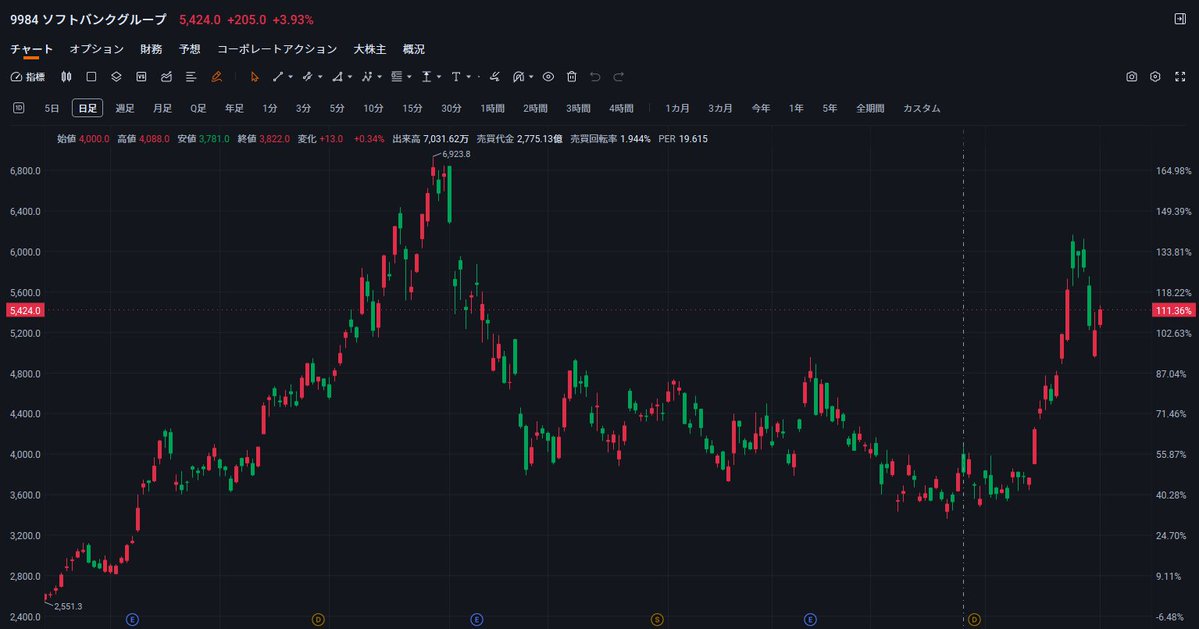The width and height of the screenshot is (1199, 629).
Task: Open the square chart layout icon
Action: click(x=91, y=76)
